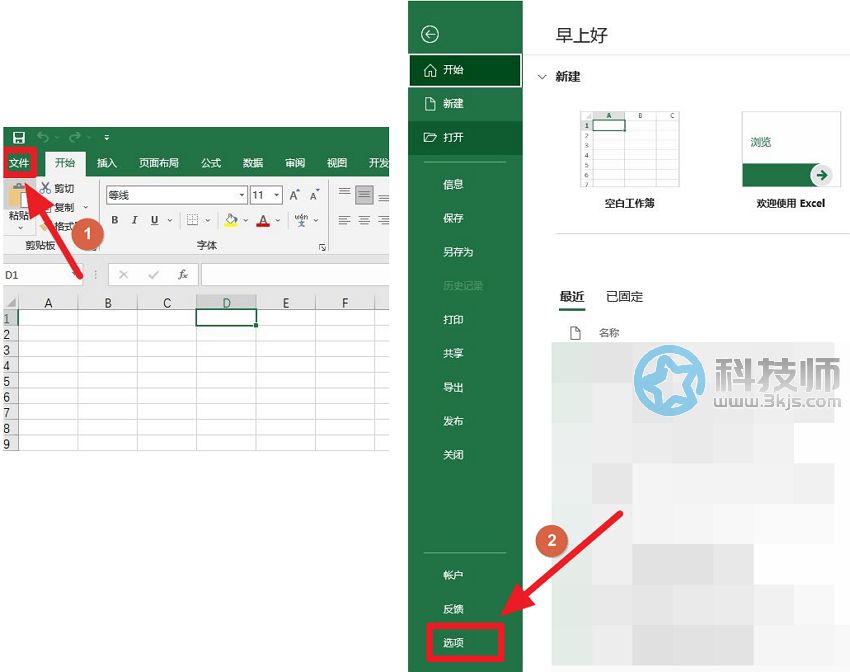Click the Increase Font Size icon
Screen dimensions: 850x672
coord(294,195)
